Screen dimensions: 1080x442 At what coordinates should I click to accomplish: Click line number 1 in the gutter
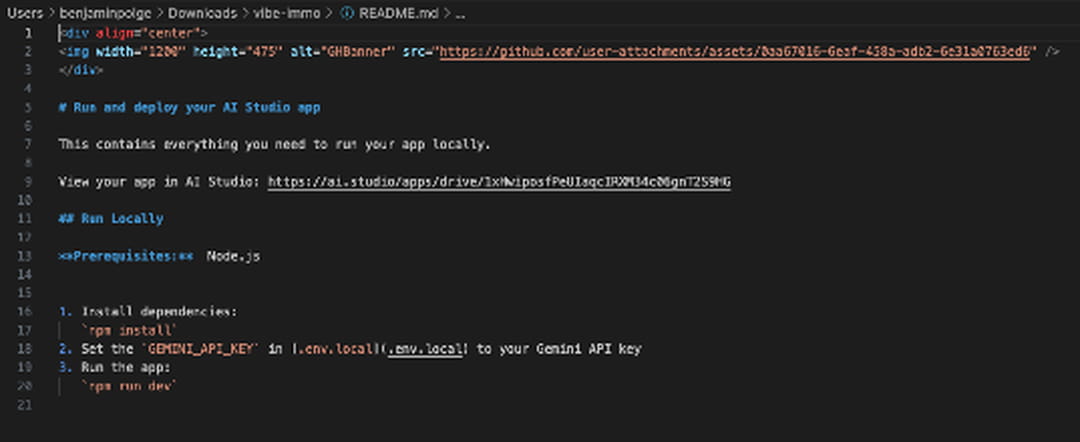pyautogui.click(x=29, y=33)
